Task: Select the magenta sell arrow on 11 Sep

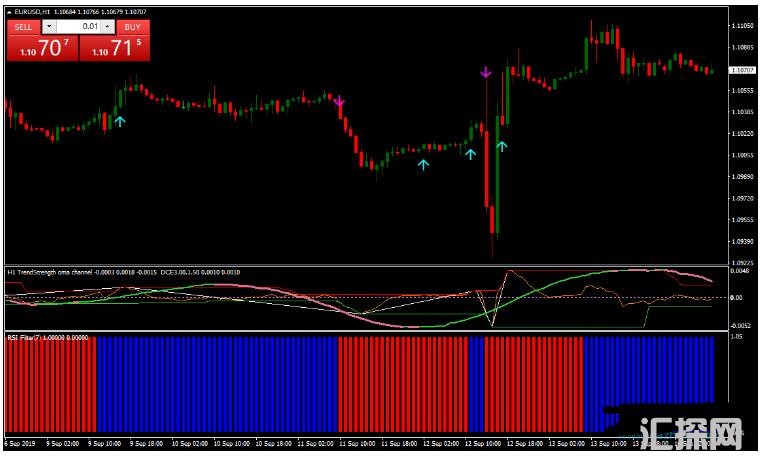Action: [x=339, y=102]
